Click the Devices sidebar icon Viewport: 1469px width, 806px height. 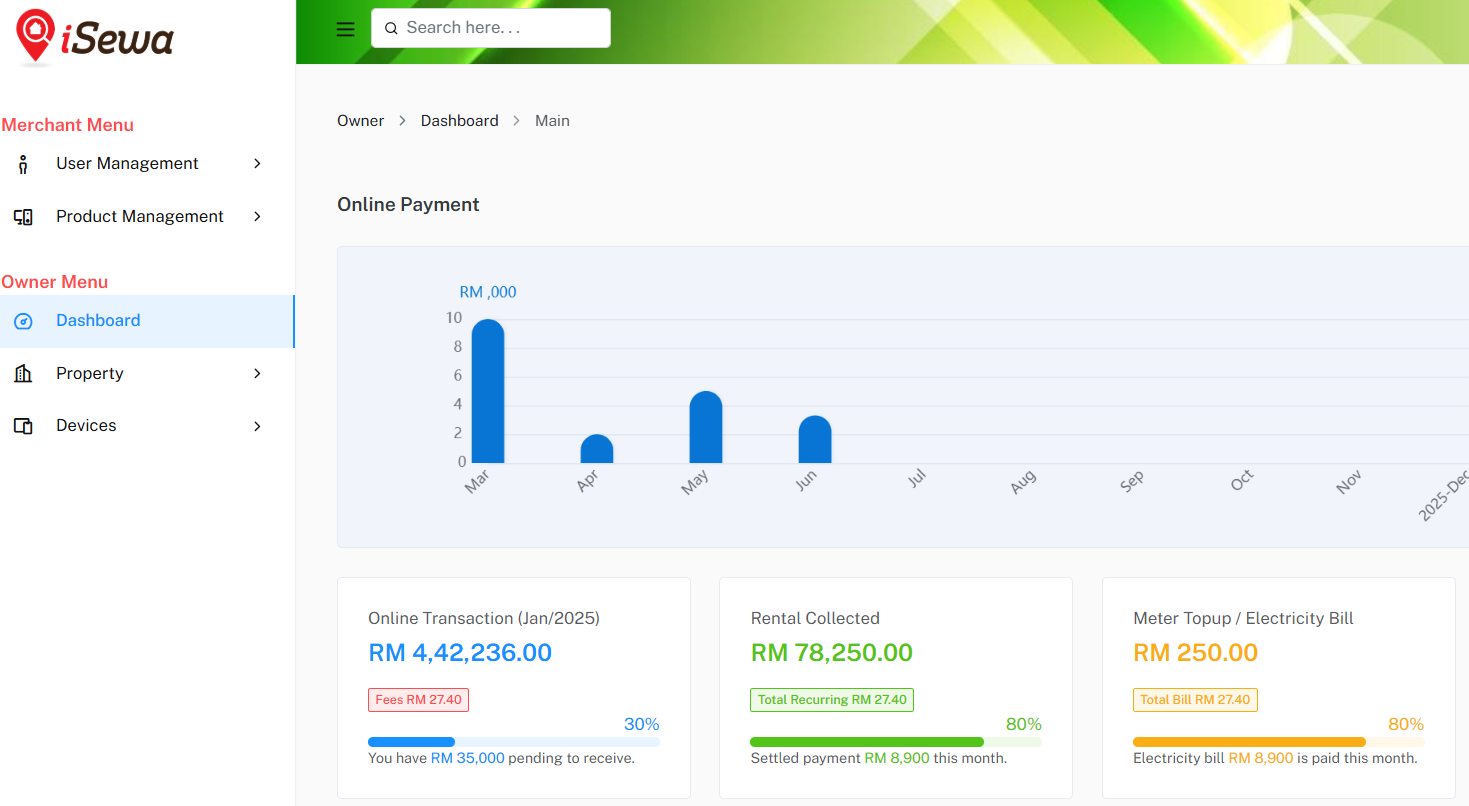23,426
